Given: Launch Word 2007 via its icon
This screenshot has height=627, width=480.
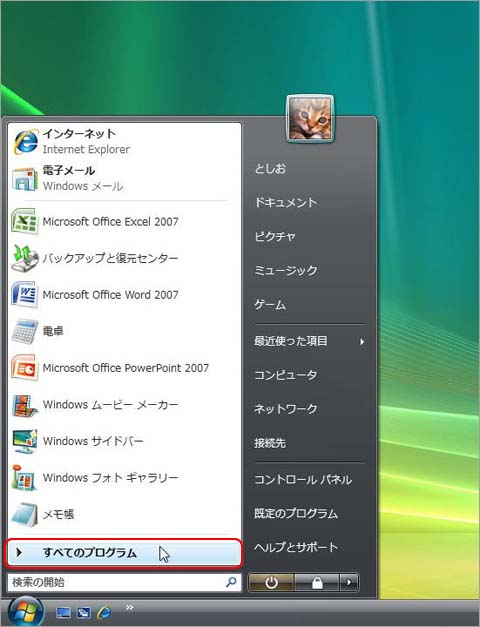Looking at the screenshot, I should [25, 295].
